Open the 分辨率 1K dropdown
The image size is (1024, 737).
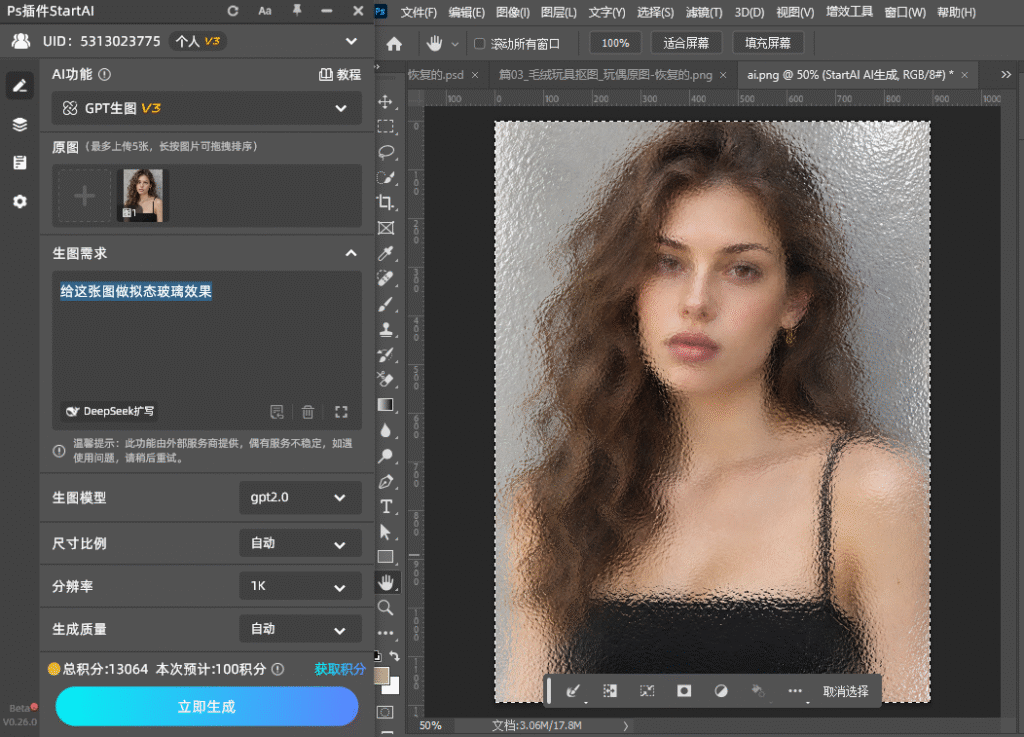pos(300,586)
